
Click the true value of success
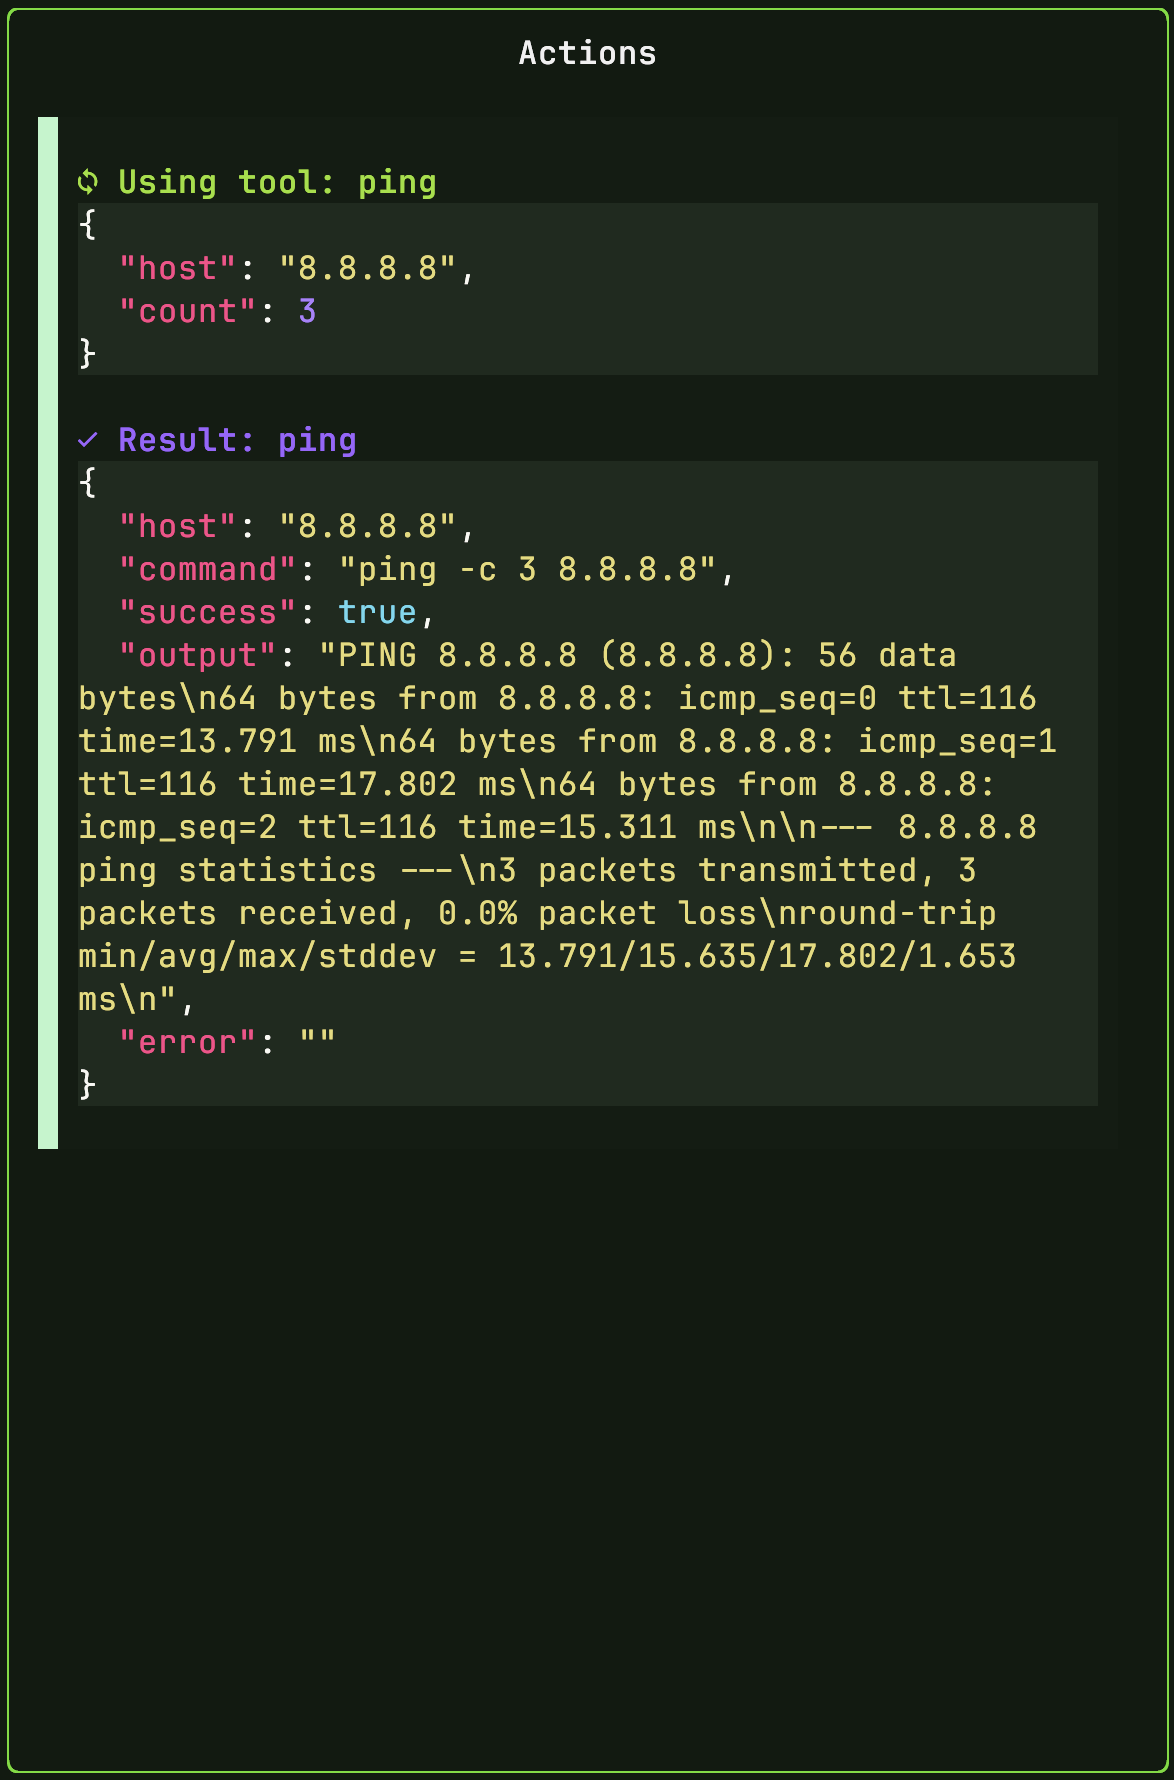(x=378, y=612)
